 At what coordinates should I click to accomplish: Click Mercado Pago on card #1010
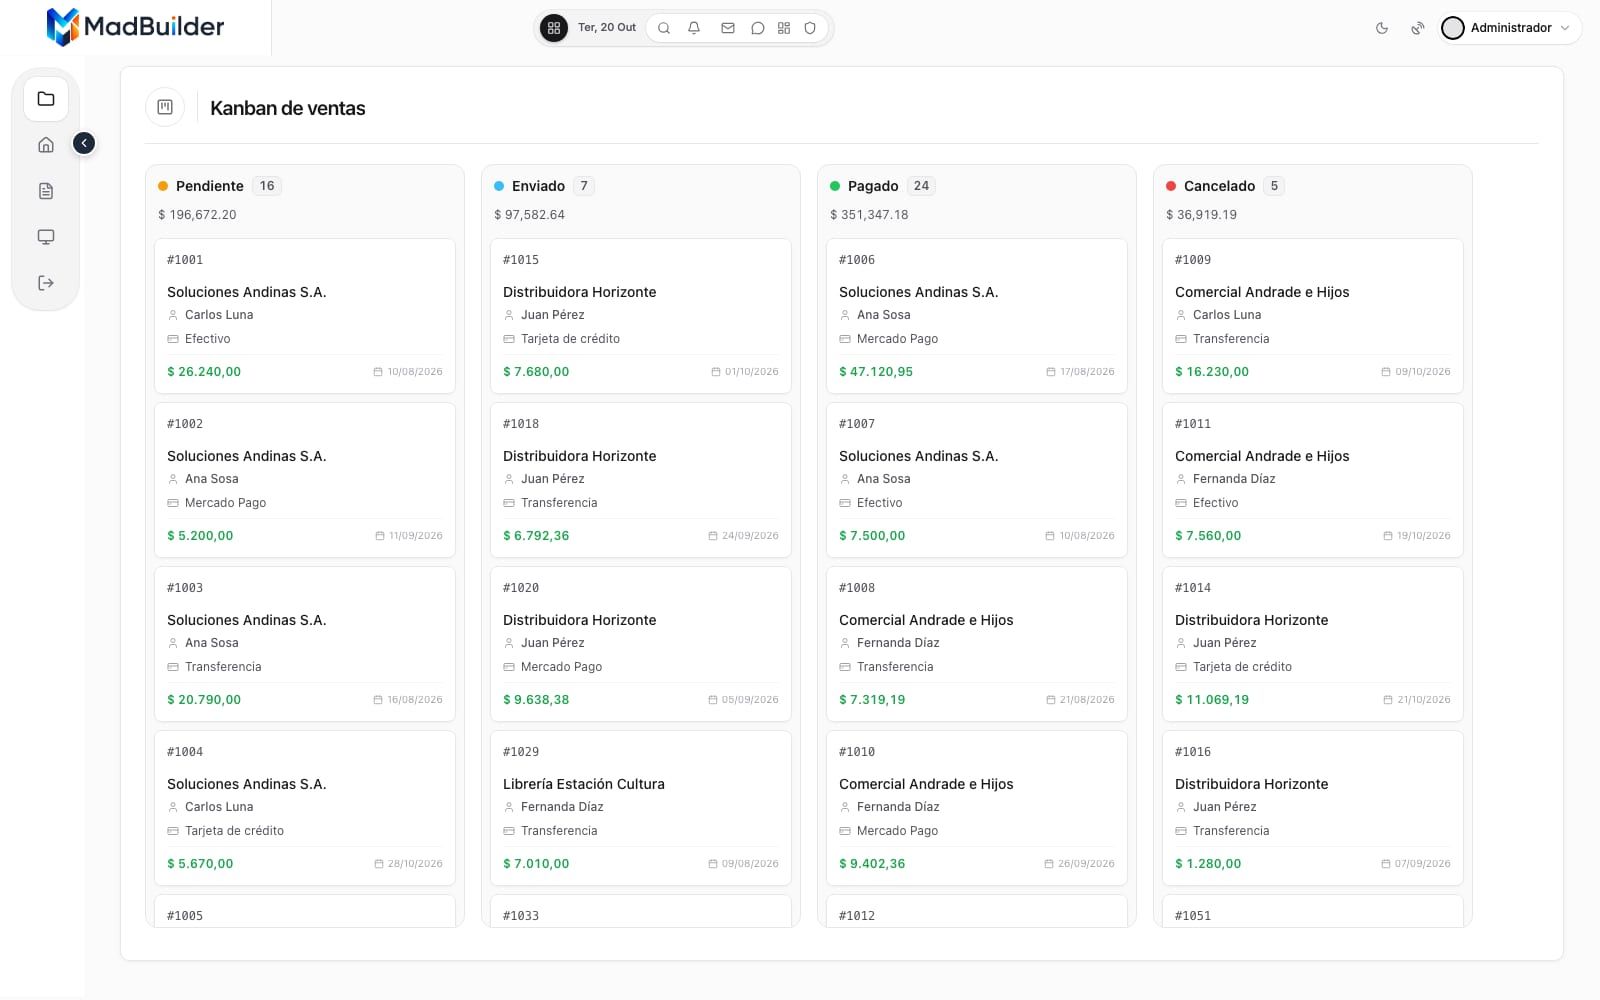coord(897,831)
